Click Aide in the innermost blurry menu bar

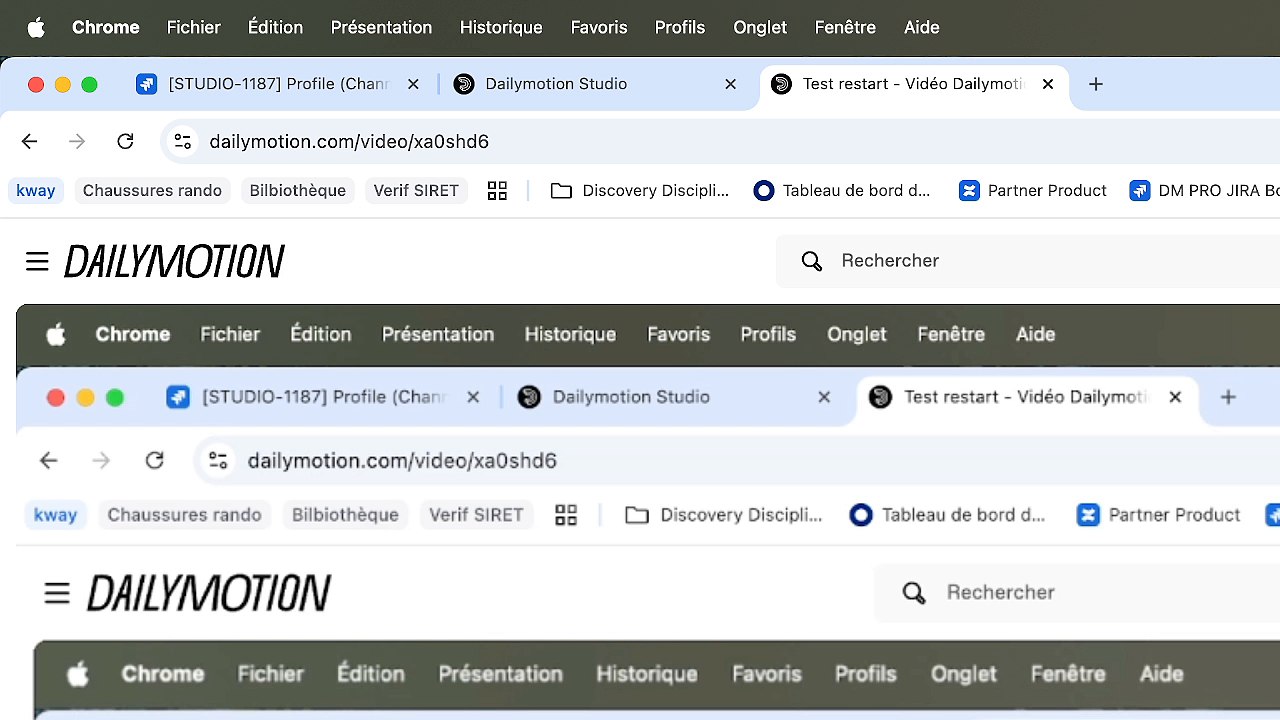coord(1161,674)
